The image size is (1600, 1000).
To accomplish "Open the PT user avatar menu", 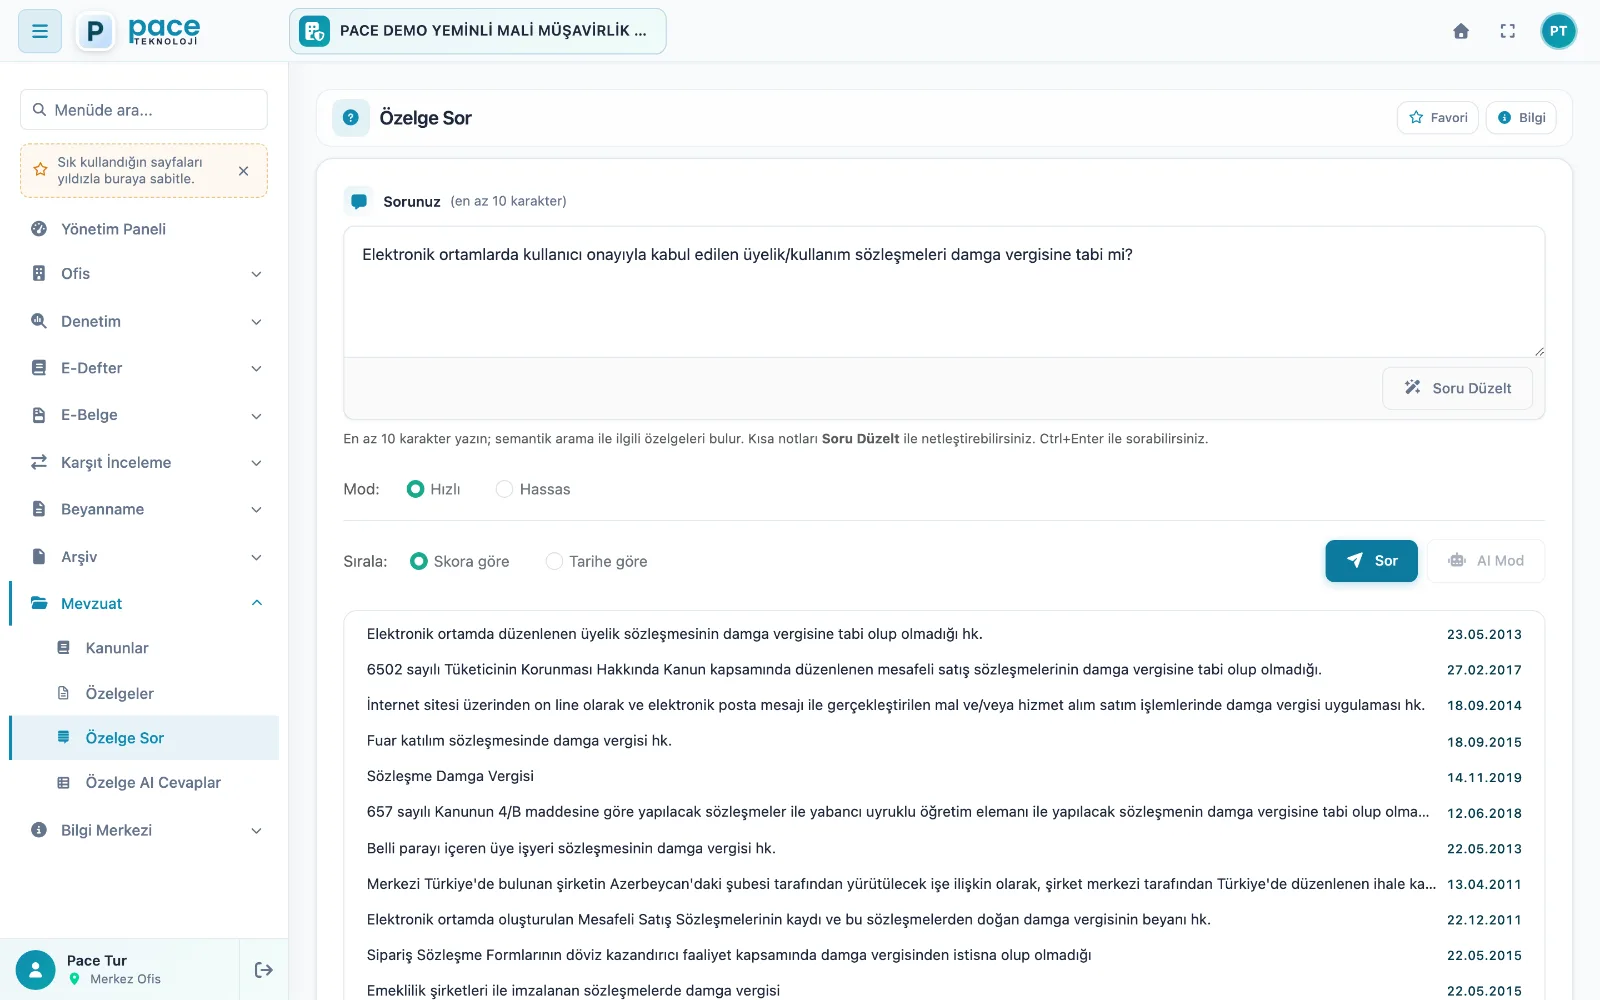I will (x=1558, y=31).
